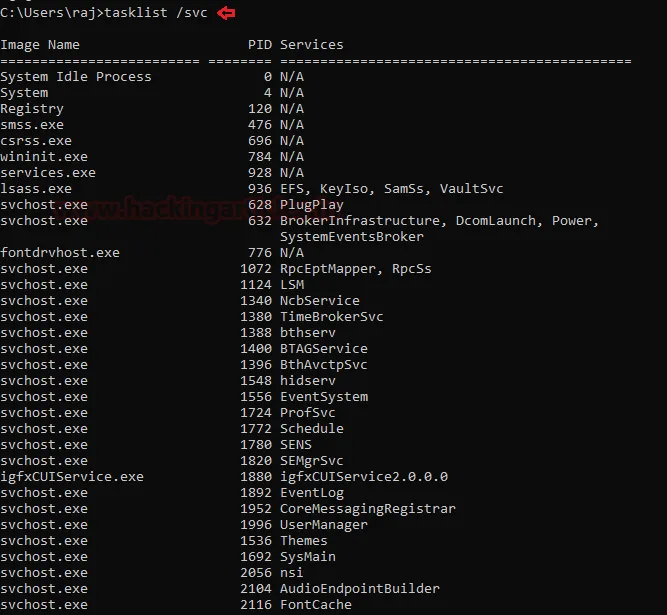Click the CoreMessagingRegistrar service text

[x=367, y=509]
